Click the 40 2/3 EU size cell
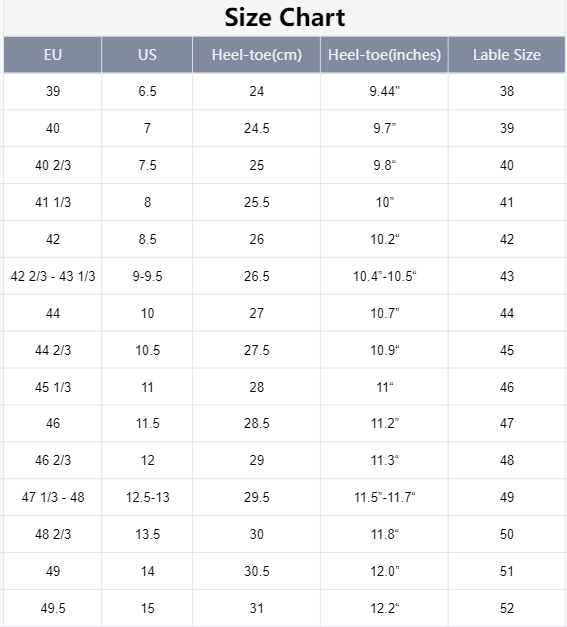The width and height of the screenshot is (567, 627). click(x=52, y=165)
